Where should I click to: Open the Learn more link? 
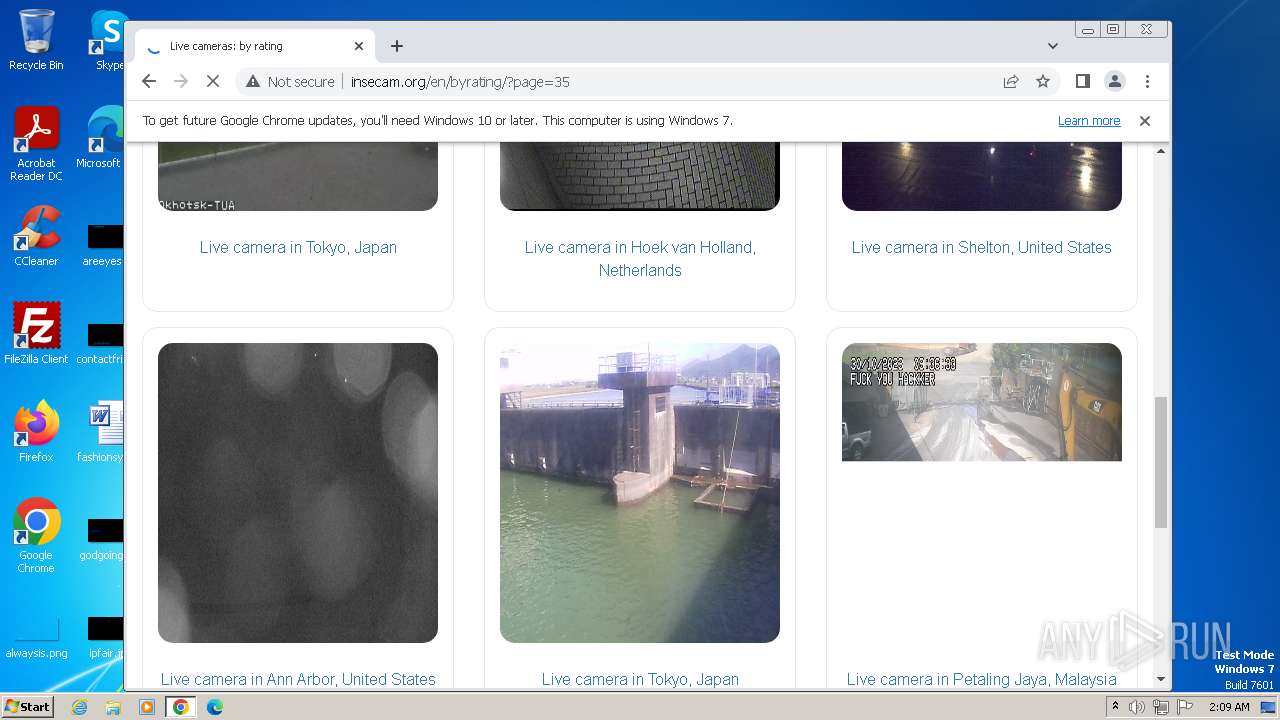[x=1089, y=120]
